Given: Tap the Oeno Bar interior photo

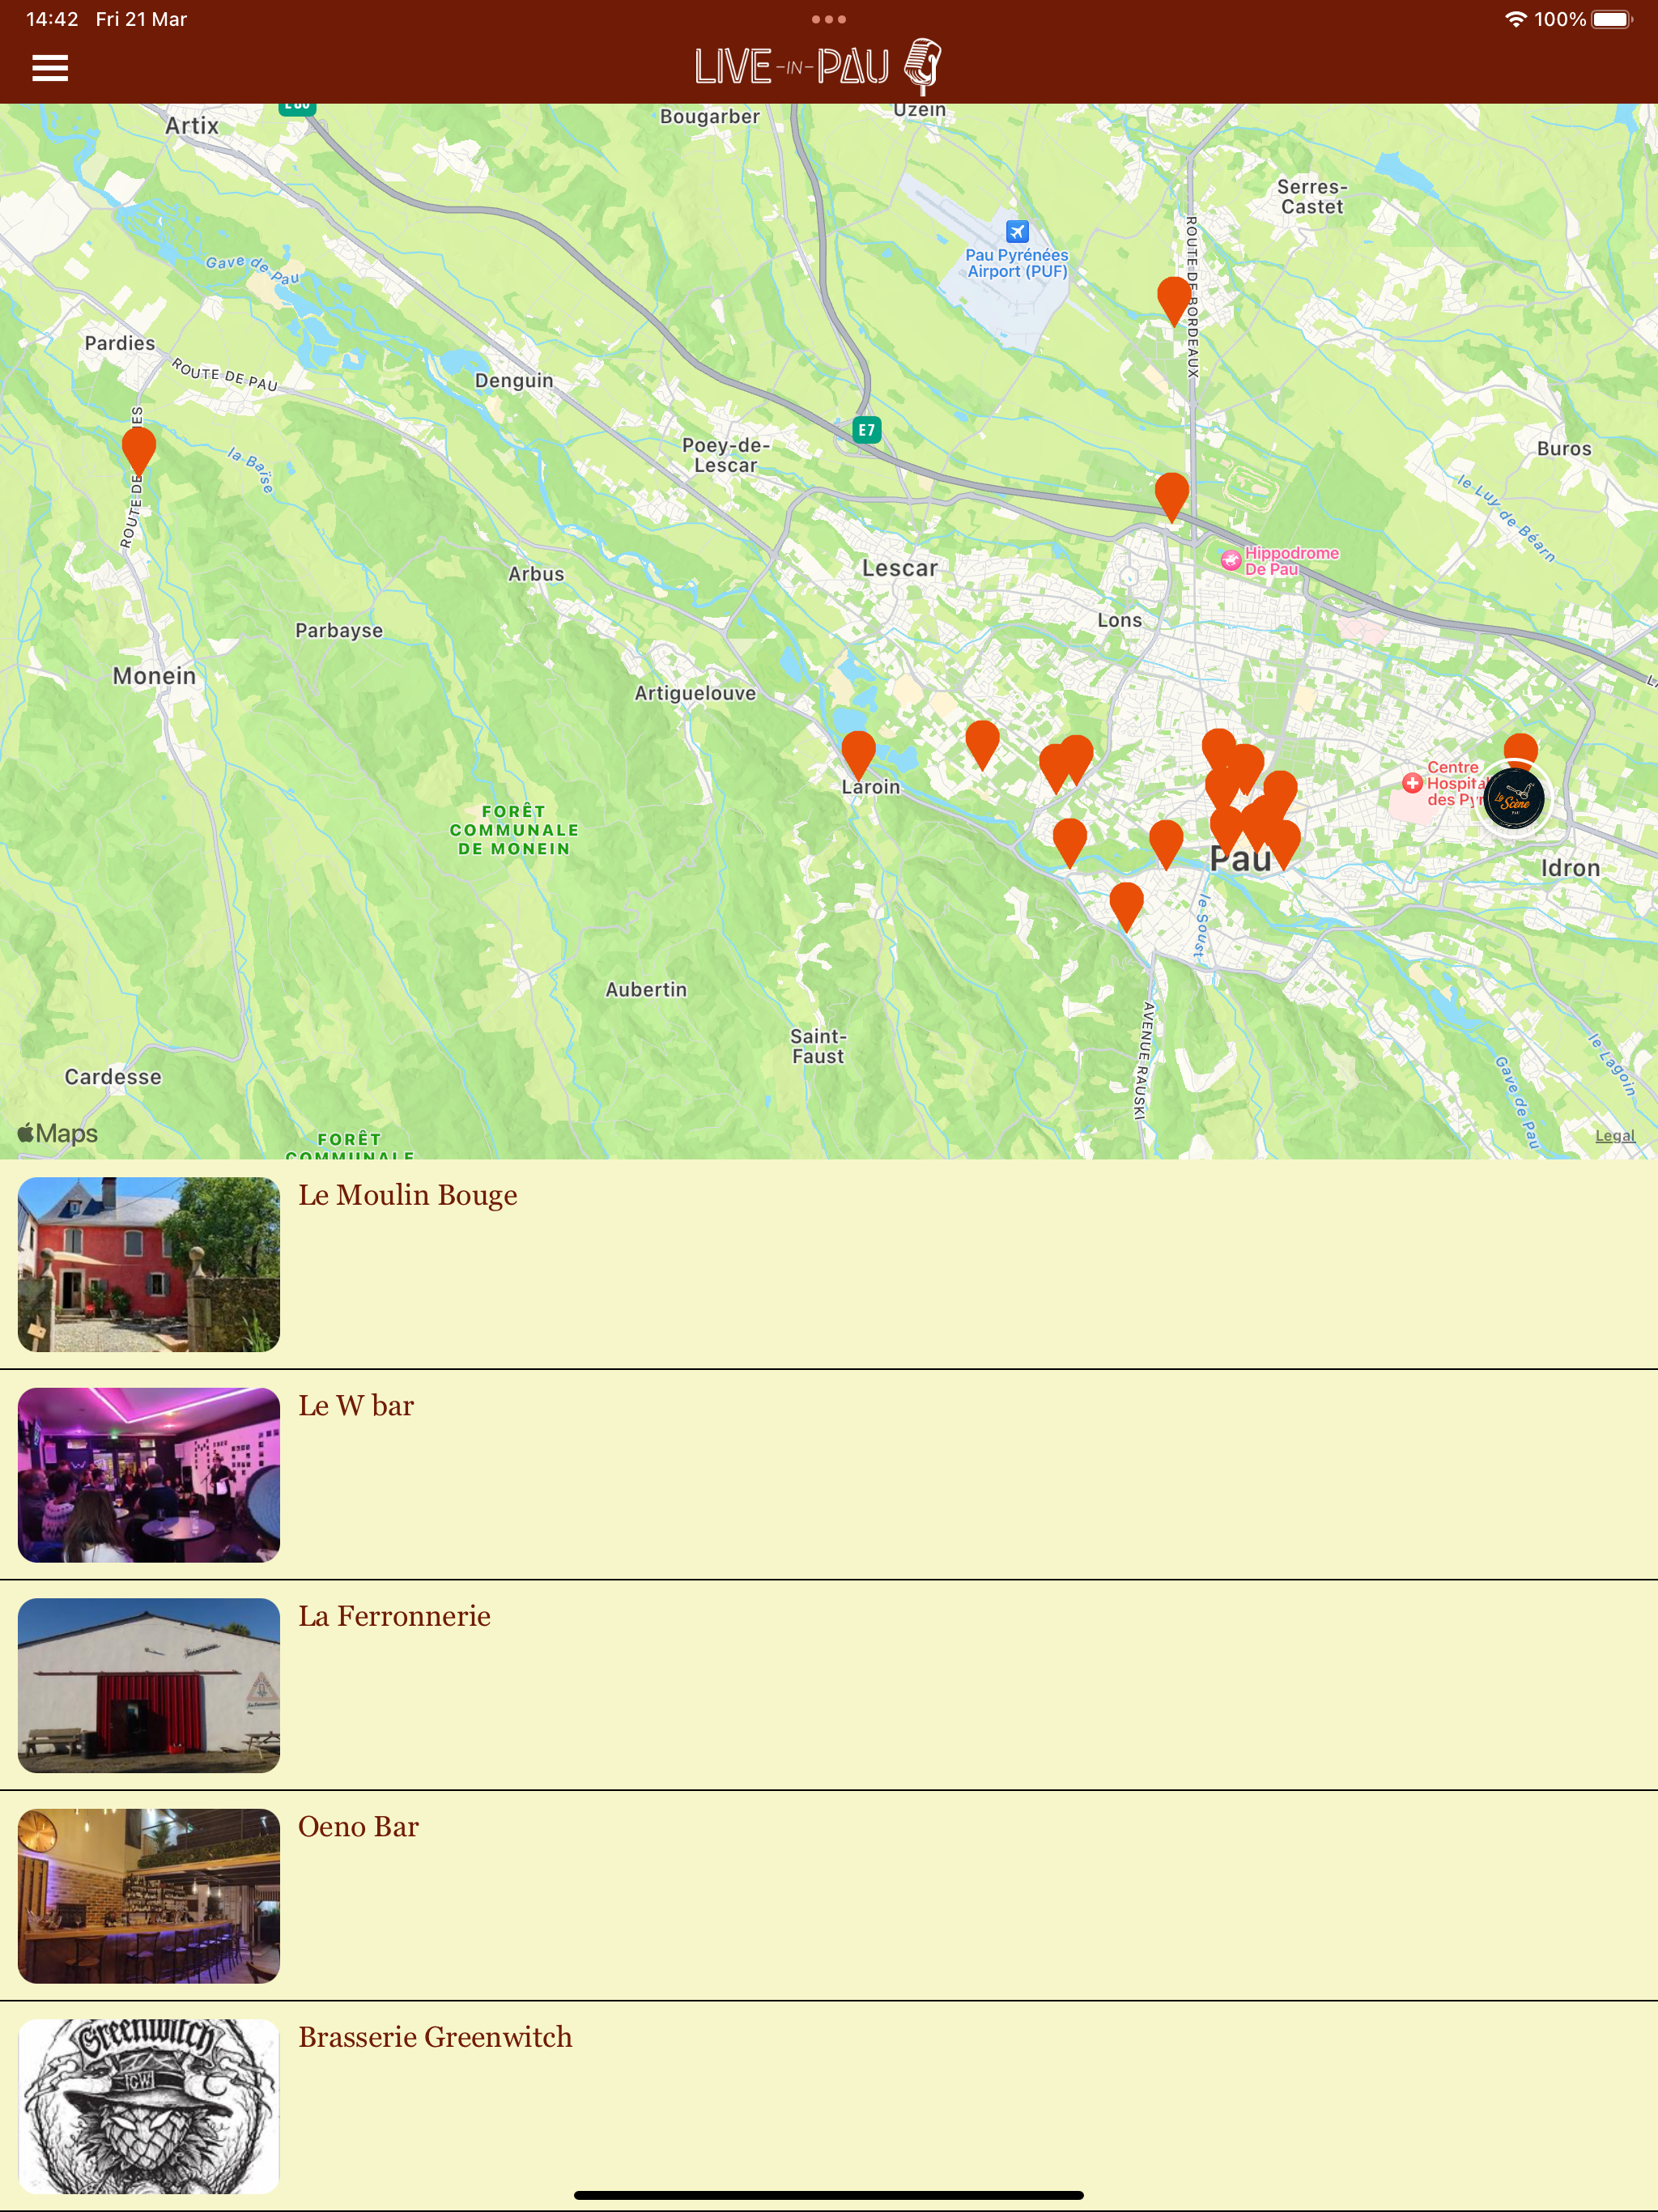Looking at the screenshot, I should pyautogui.click(x=149, y=1896).
